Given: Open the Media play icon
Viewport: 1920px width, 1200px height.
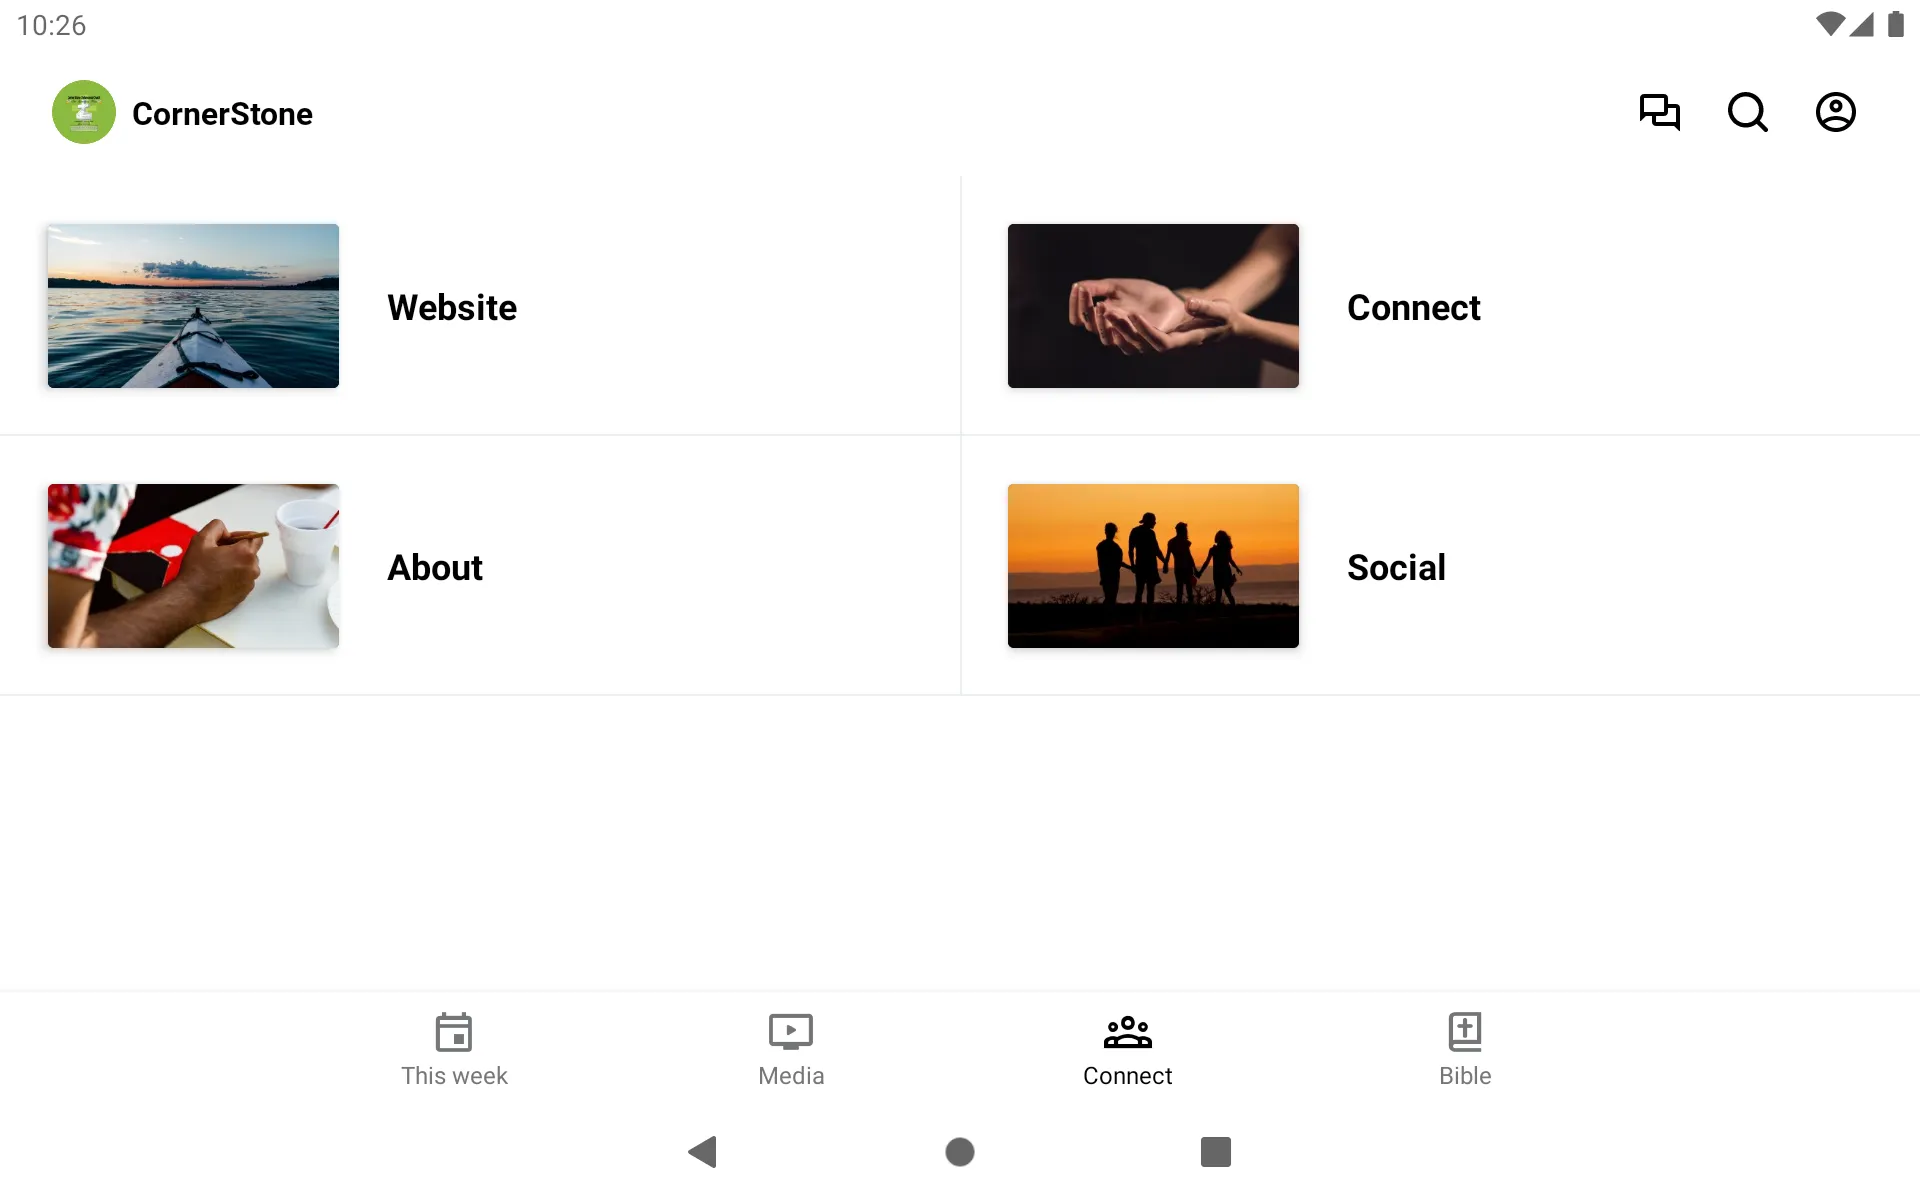Looking at the screenshot, I should [x=789, y=1030].
